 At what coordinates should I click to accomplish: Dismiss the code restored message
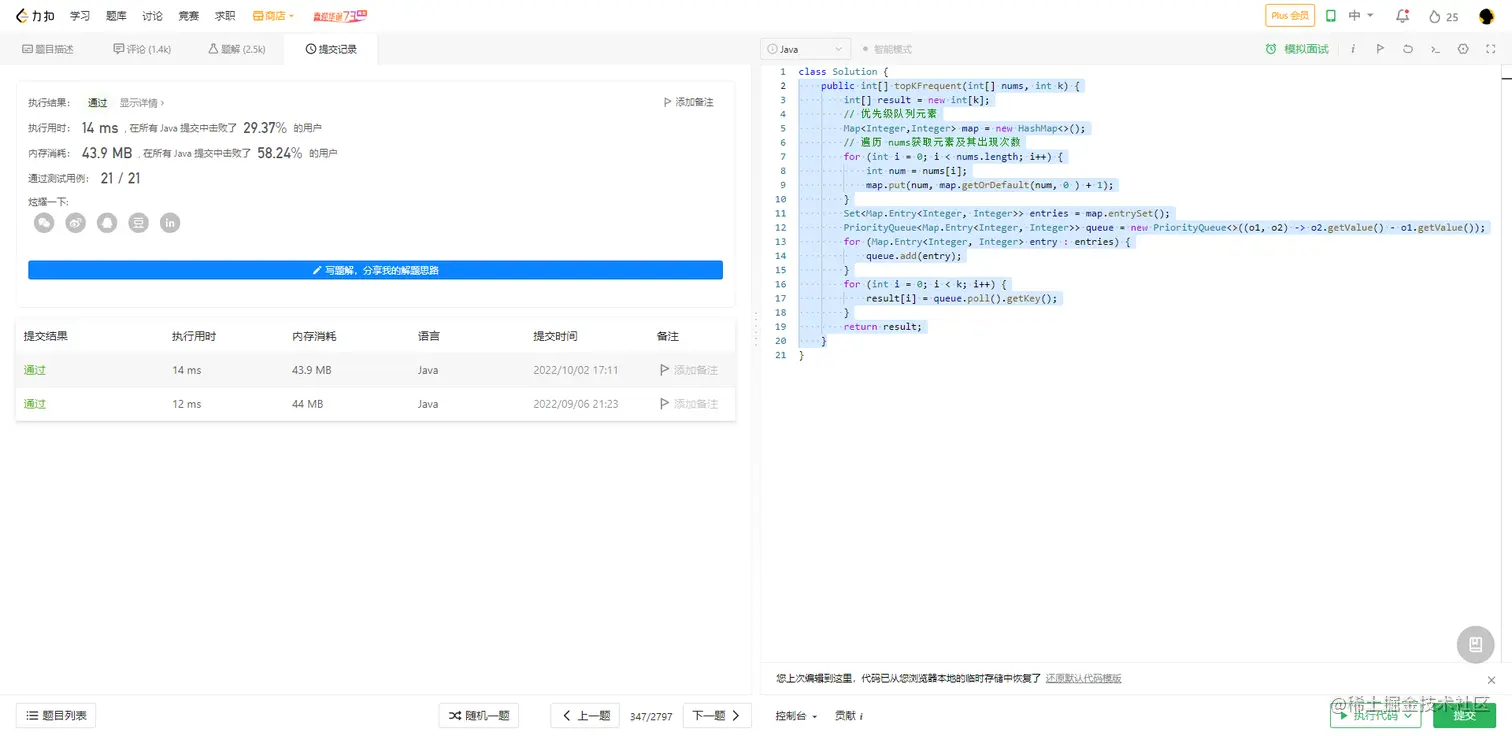[1491, 679]
